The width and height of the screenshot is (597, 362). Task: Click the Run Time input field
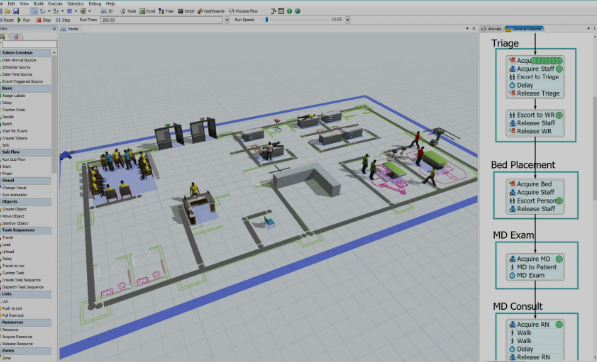point(161,20)
